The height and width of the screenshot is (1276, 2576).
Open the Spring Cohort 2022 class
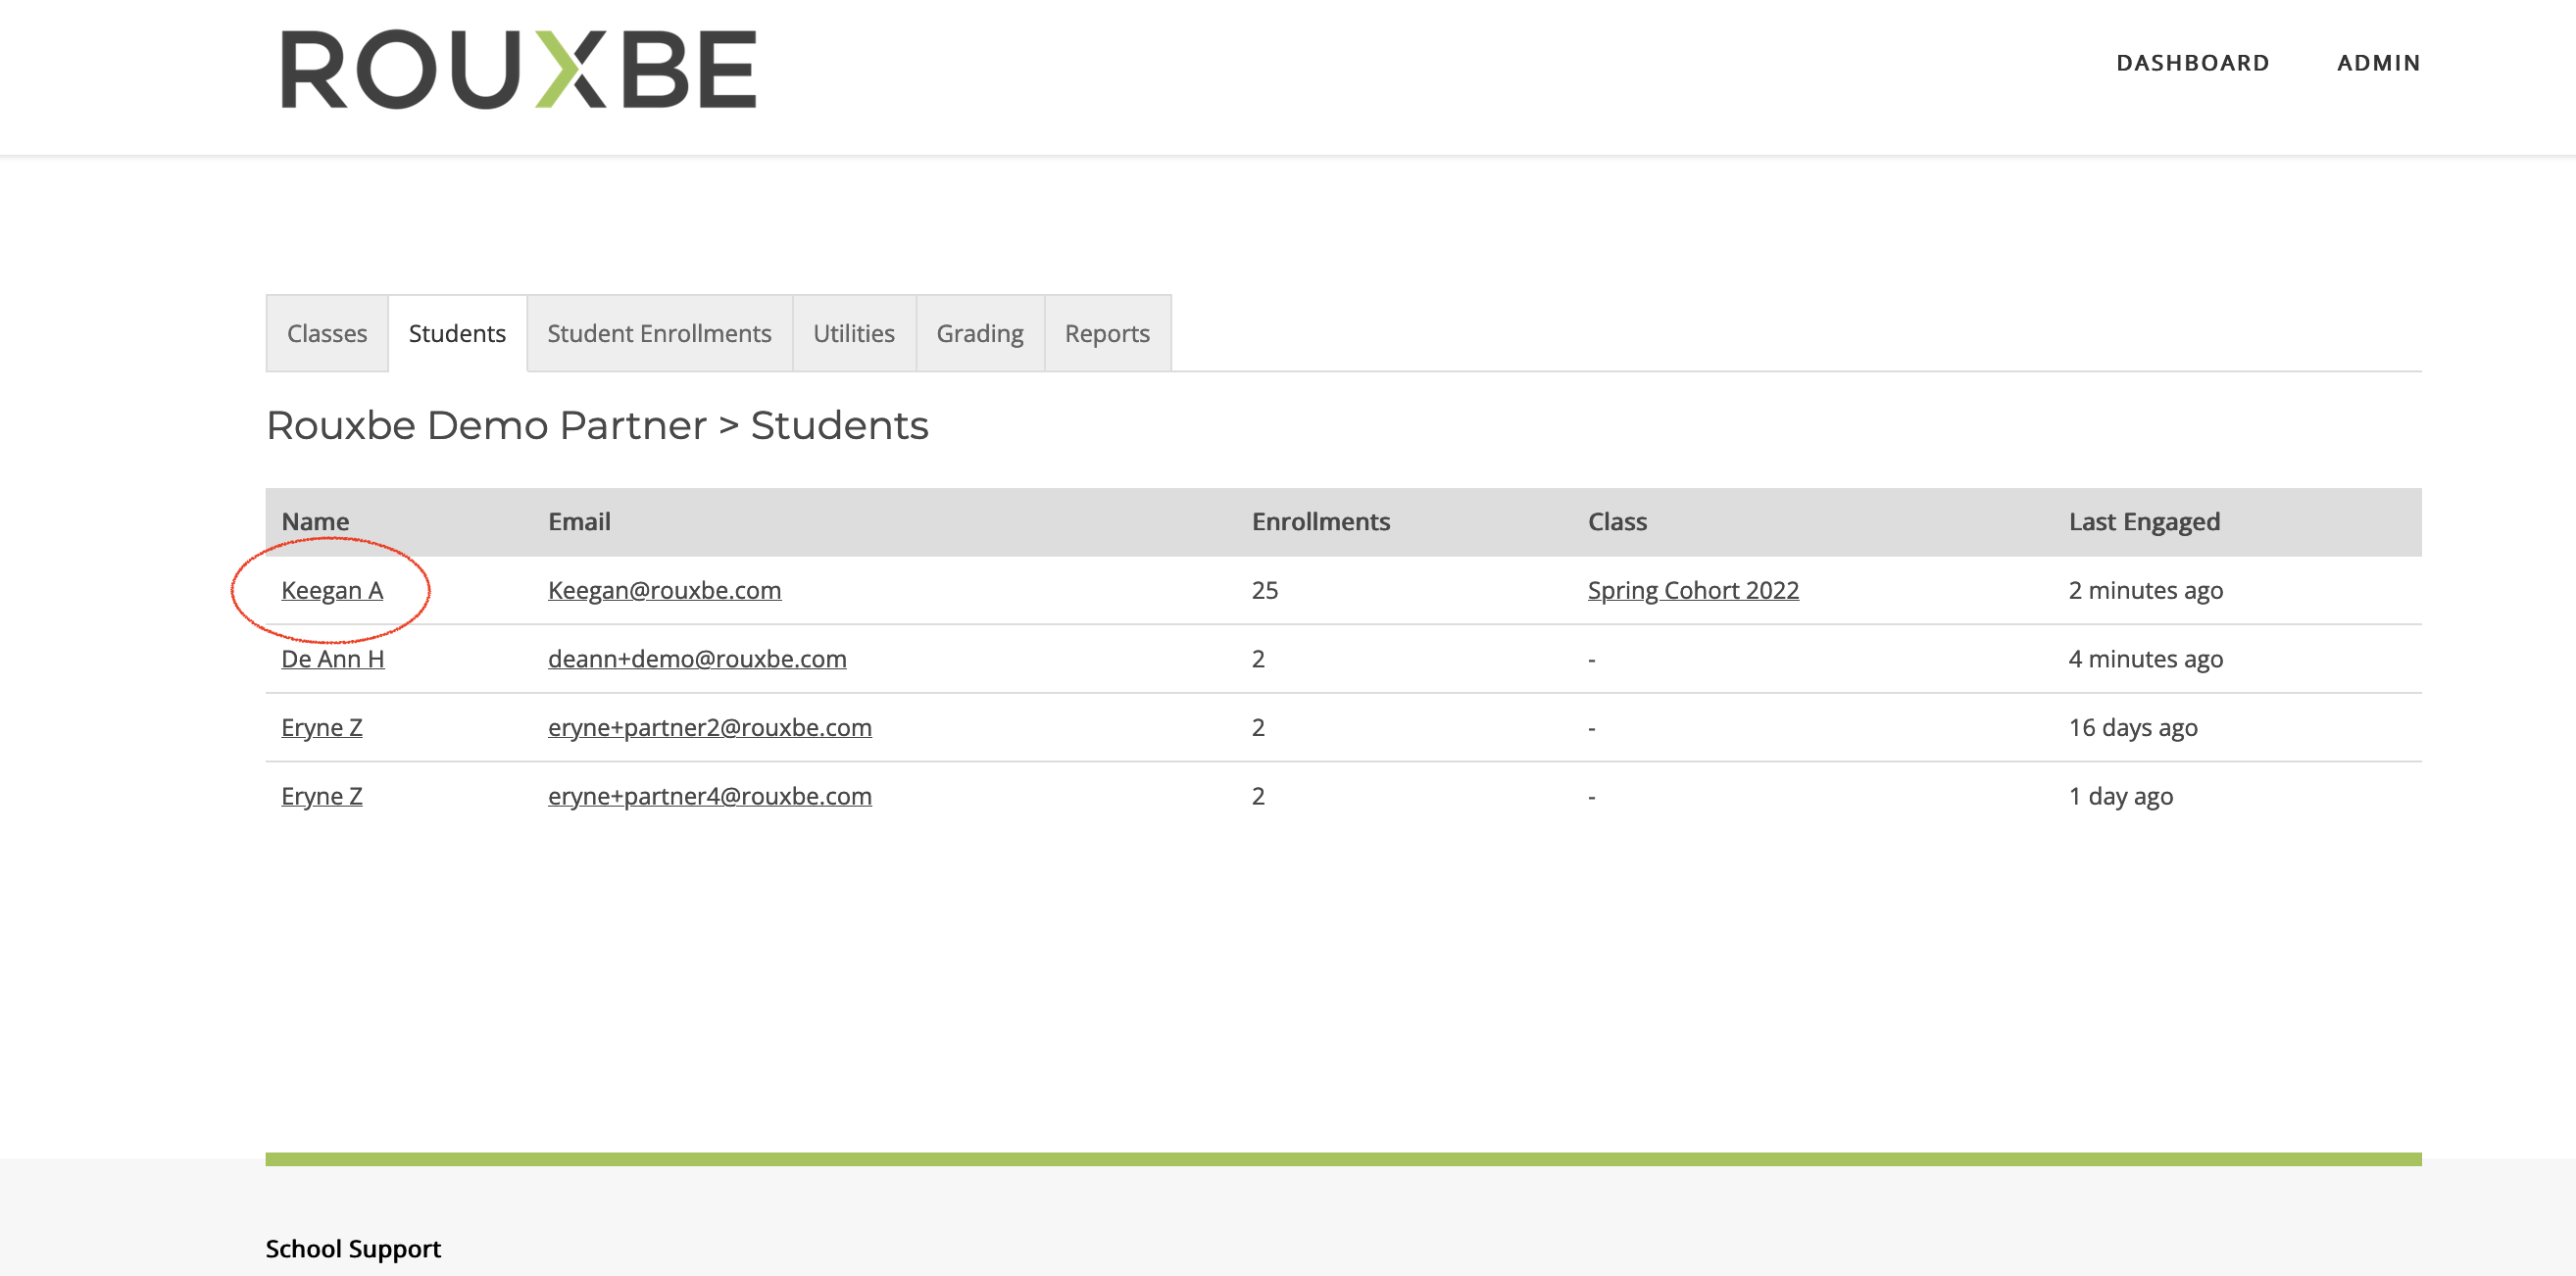click(1693, 590)
